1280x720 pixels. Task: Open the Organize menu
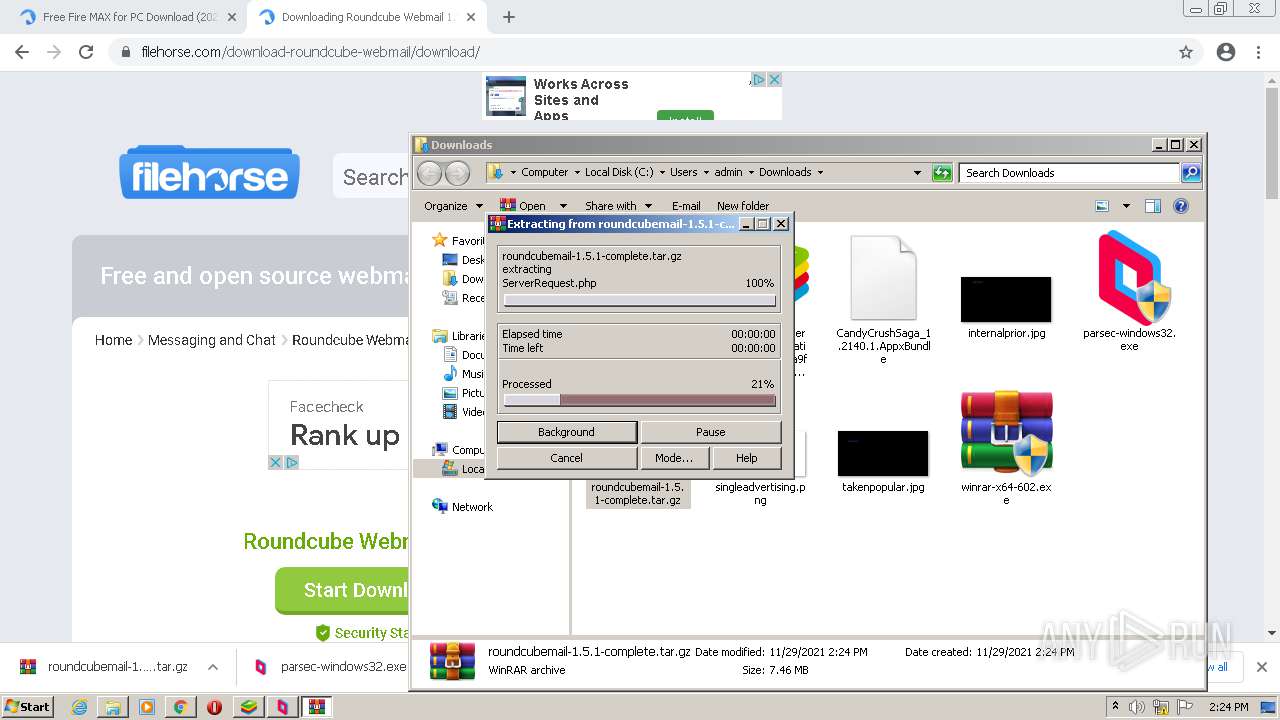(452, 206)
